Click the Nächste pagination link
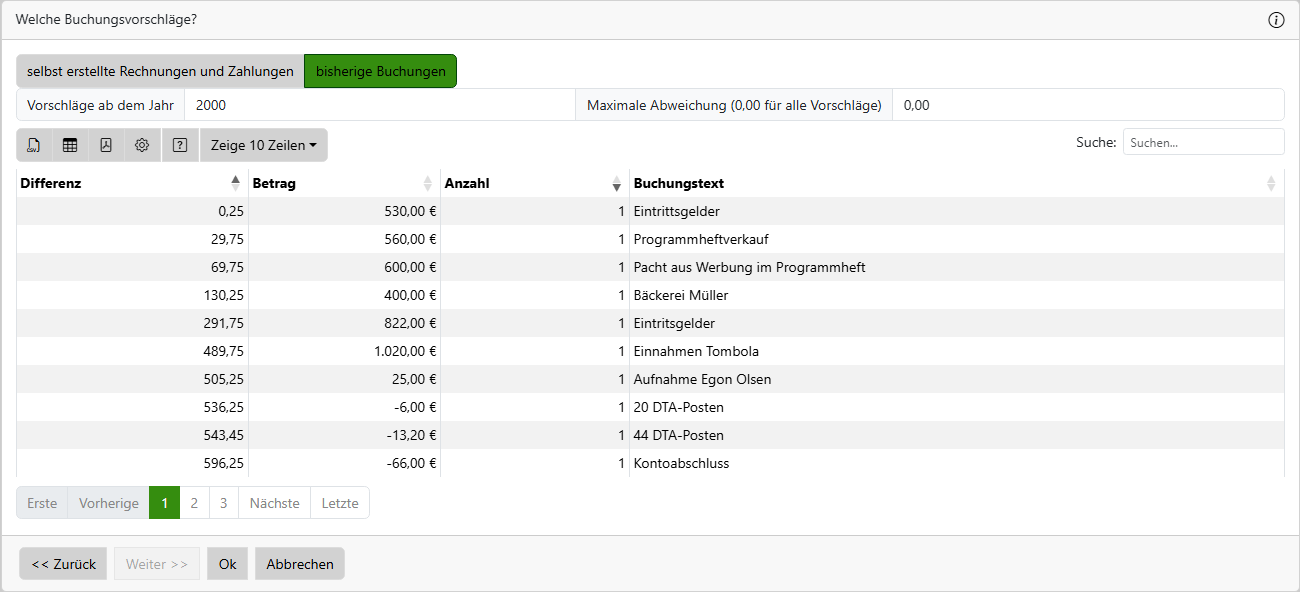 274,503
